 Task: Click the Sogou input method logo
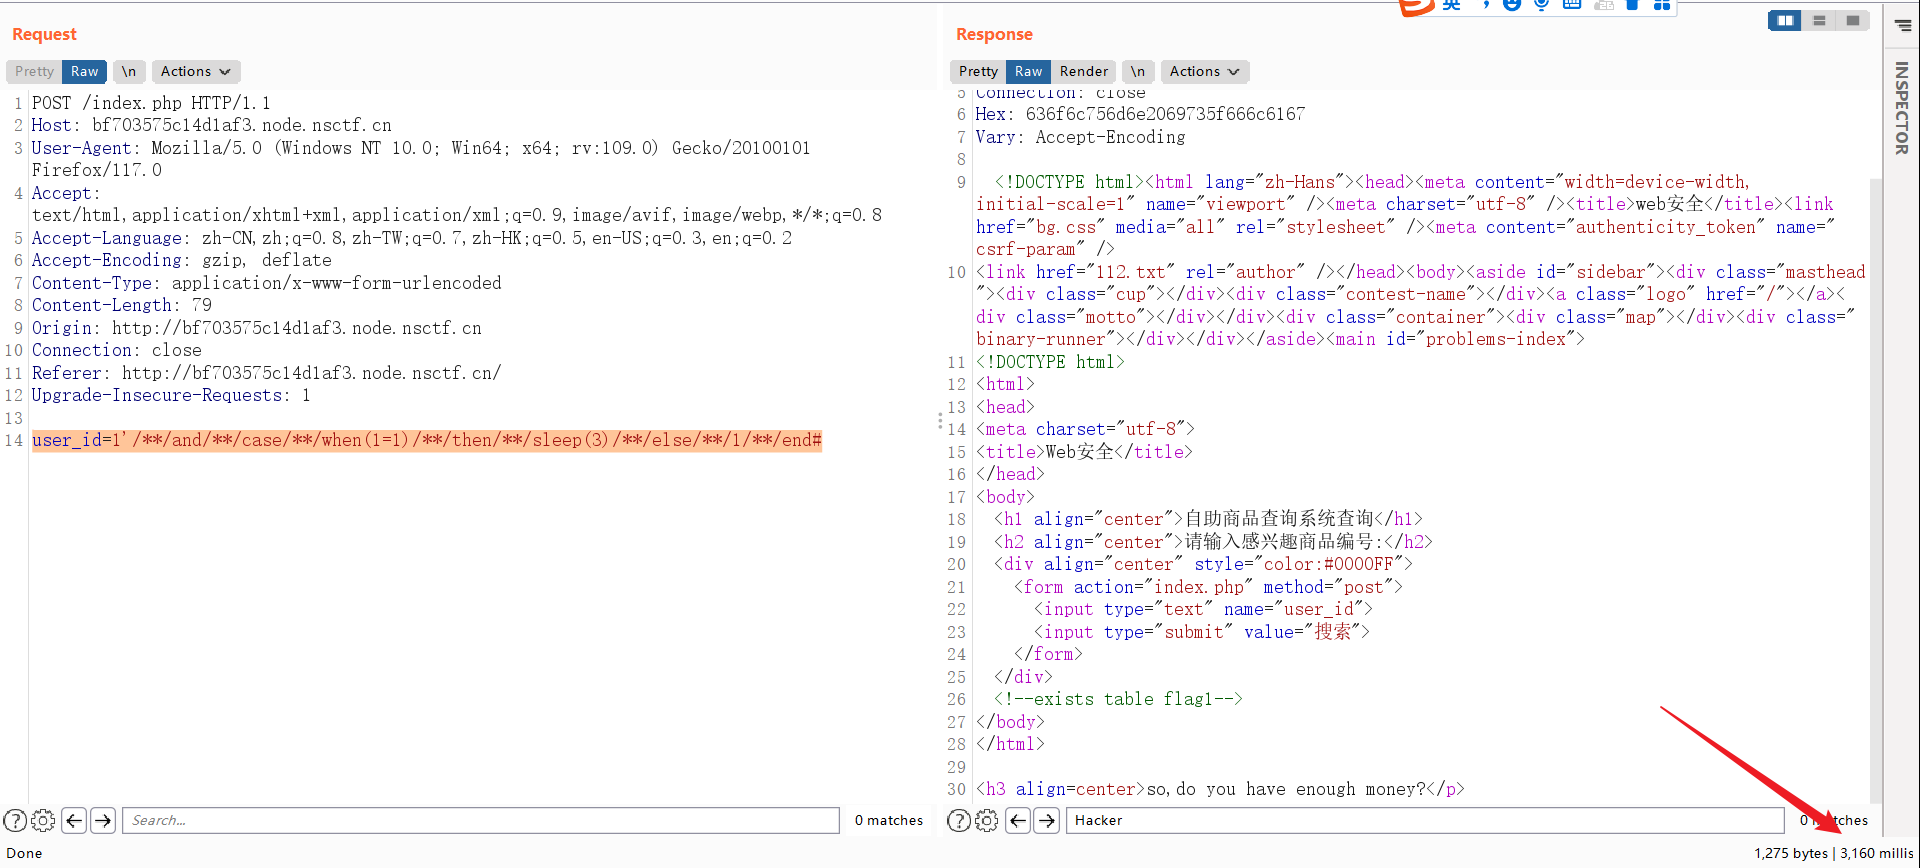click(x=1416, y=7)
